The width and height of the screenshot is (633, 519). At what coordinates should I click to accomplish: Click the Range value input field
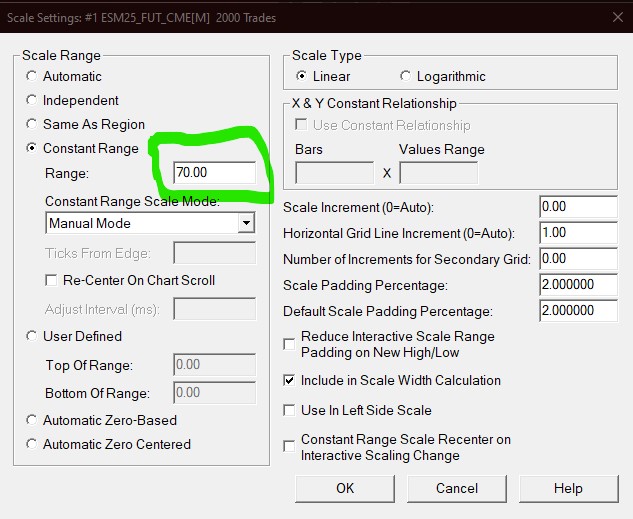pyautogui.click(x=212, y=173)
